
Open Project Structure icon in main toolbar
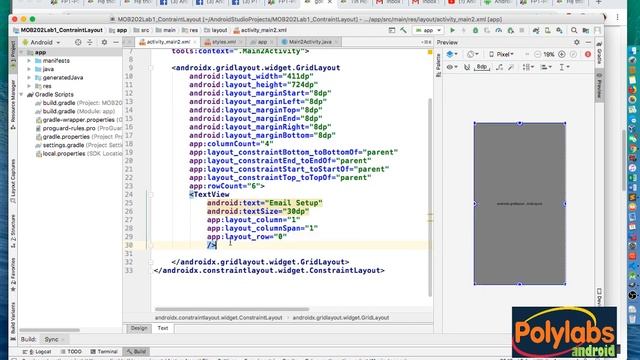[586, 30]
